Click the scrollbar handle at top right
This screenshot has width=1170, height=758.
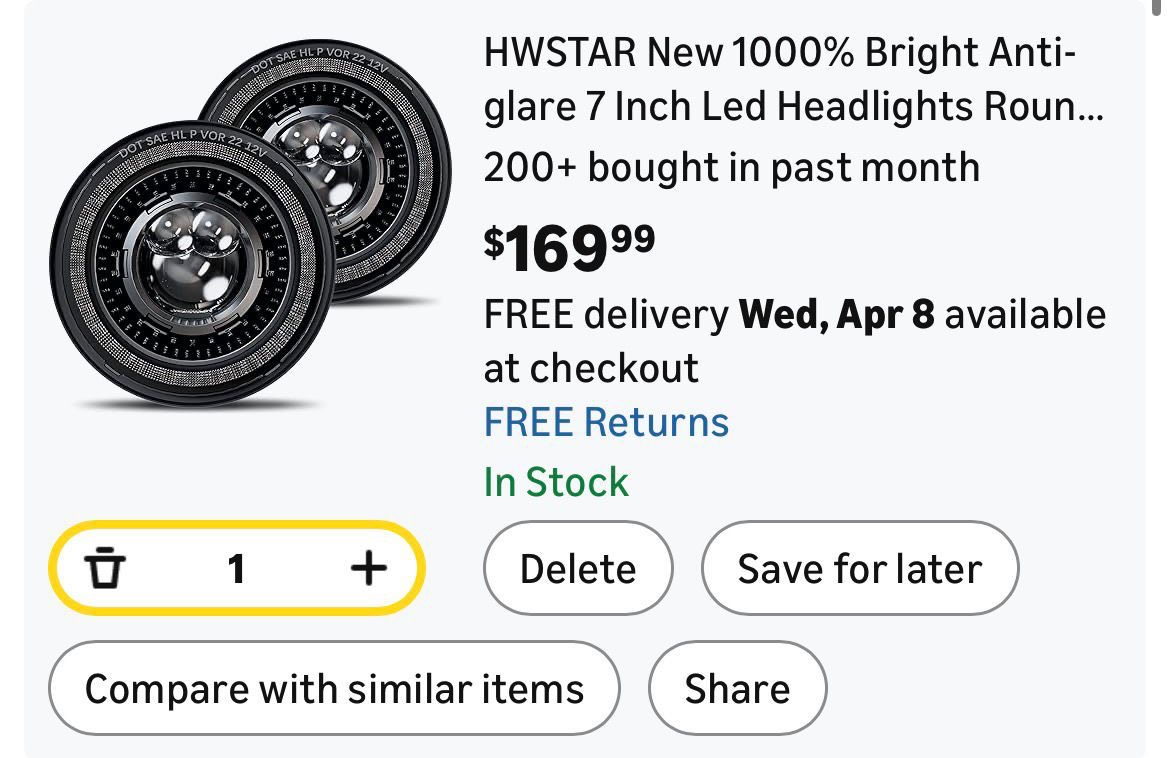coord(1157,8)
